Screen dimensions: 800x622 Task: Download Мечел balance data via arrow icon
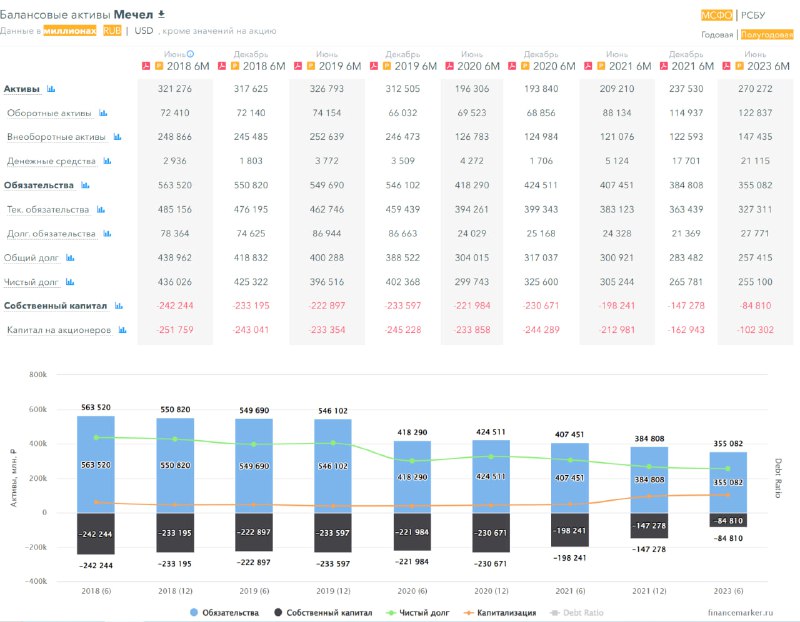[x=161, y=14]
